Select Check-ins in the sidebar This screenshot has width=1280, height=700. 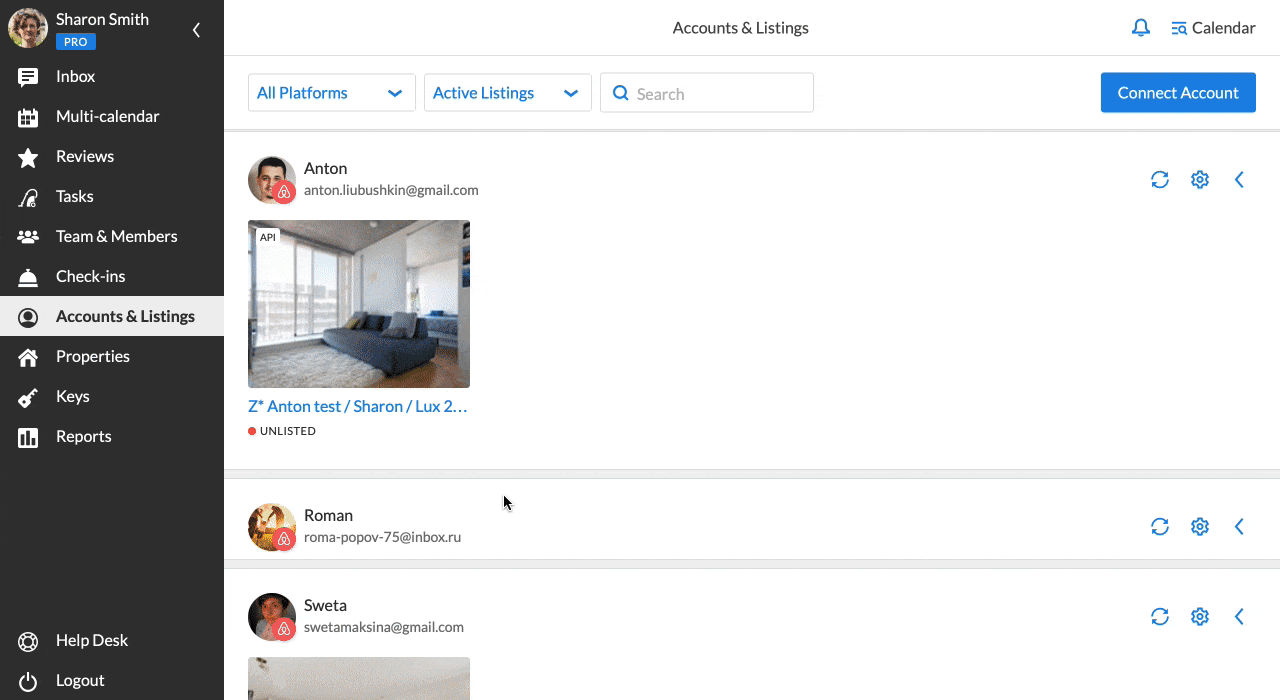point(112,277)
